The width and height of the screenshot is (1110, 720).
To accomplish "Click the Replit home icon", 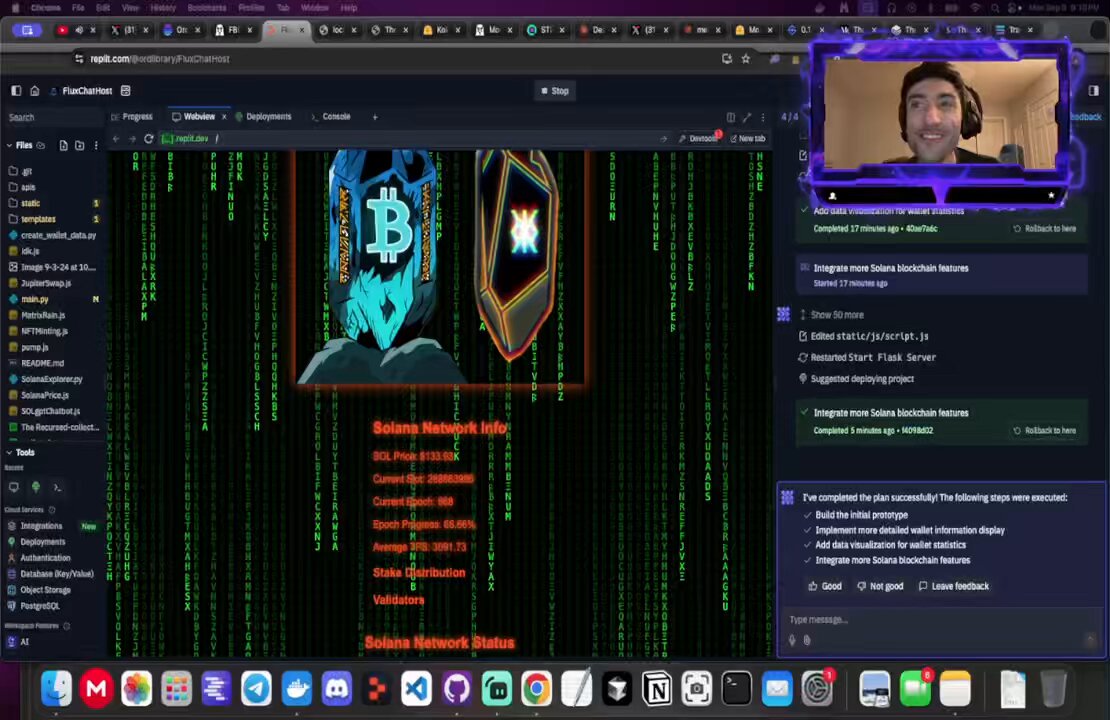I will 34,91.
